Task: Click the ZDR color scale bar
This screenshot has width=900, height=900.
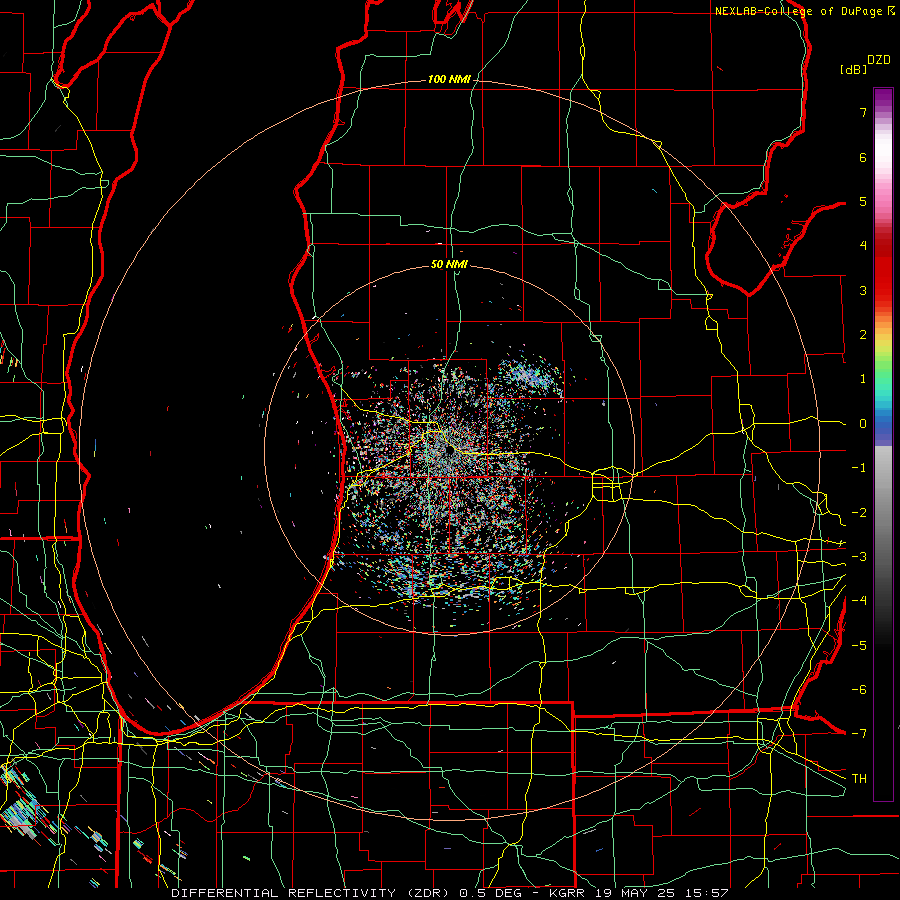Action: 883,444
